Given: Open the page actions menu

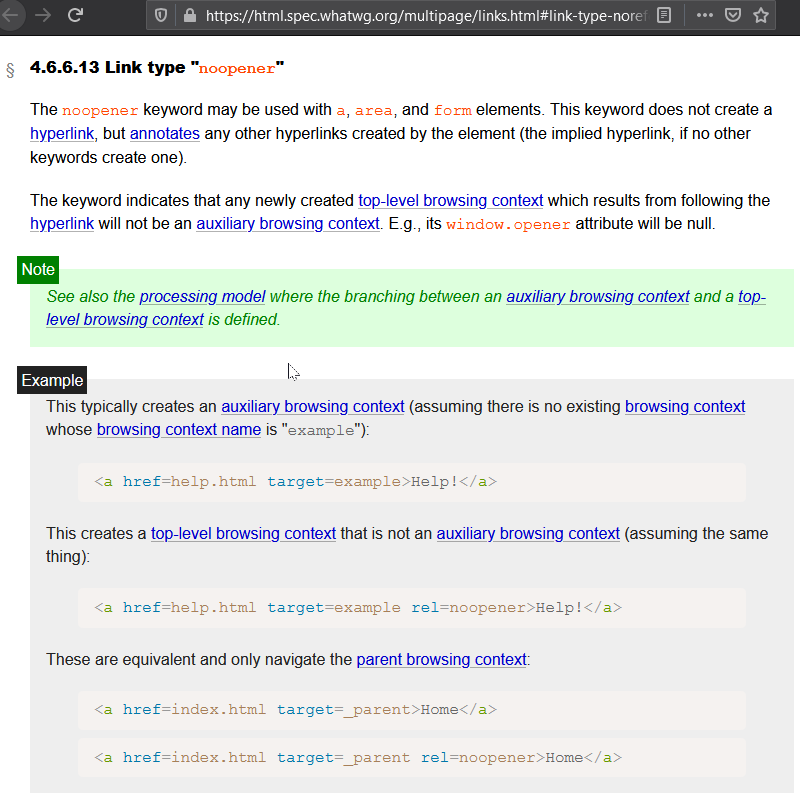Looking at the screenshot, I should (x=704, y=15).
